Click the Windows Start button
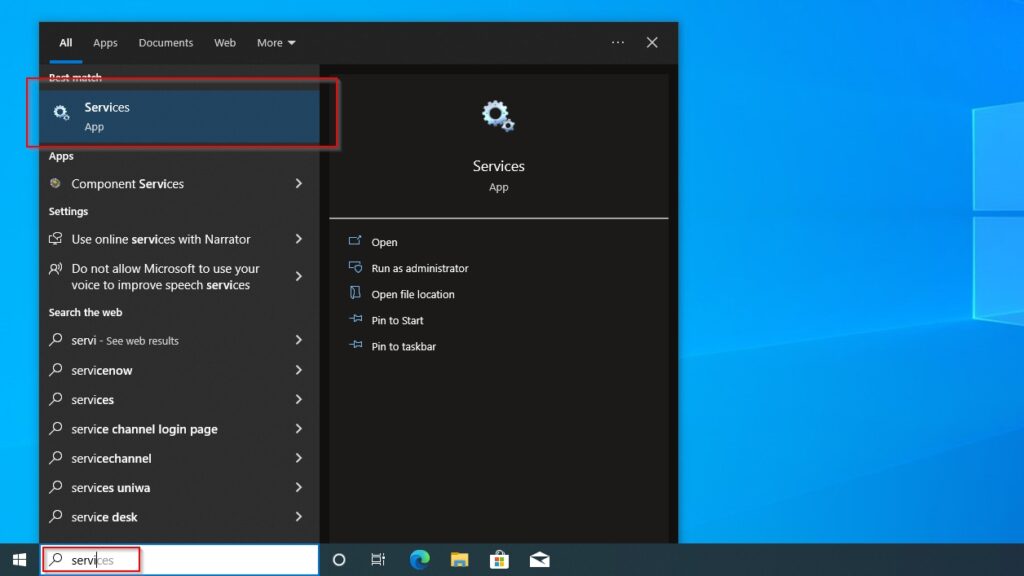 click(x=20, y=560)
